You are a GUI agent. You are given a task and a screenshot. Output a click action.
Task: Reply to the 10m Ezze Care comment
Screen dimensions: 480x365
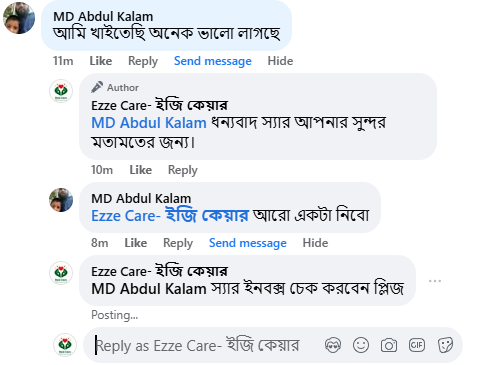183,170
